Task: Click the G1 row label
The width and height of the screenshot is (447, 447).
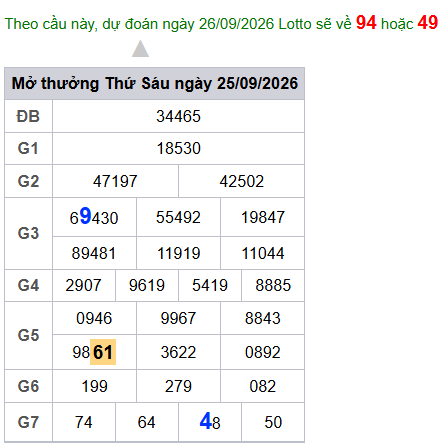Action: click(x=28, y=148)
